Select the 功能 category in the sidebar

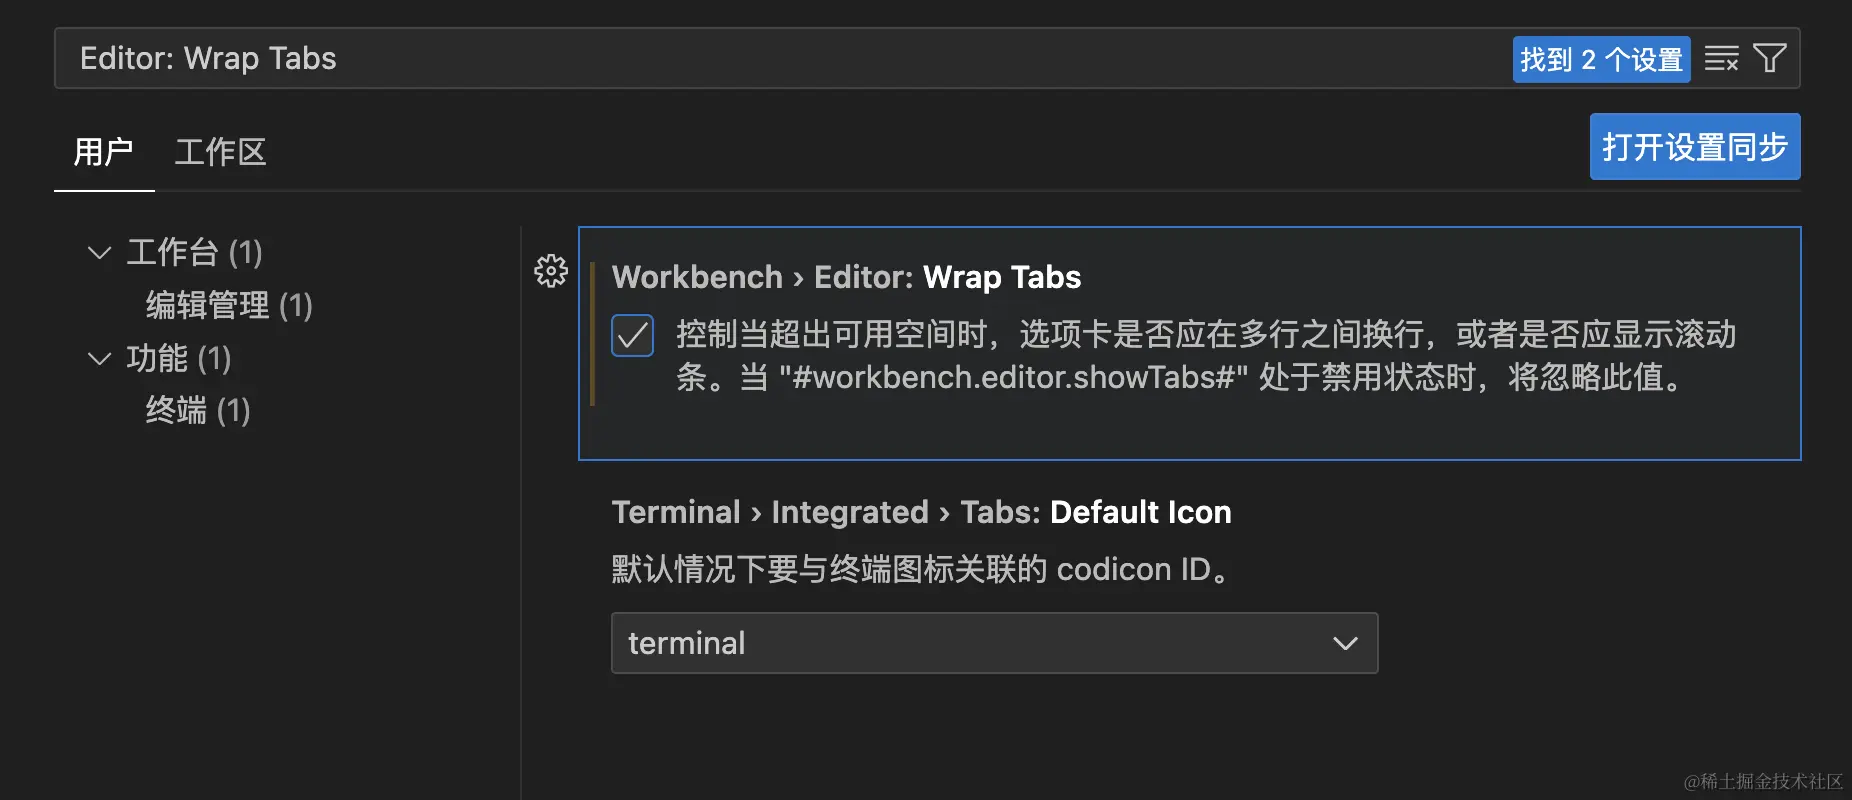[x=179, y=358]
